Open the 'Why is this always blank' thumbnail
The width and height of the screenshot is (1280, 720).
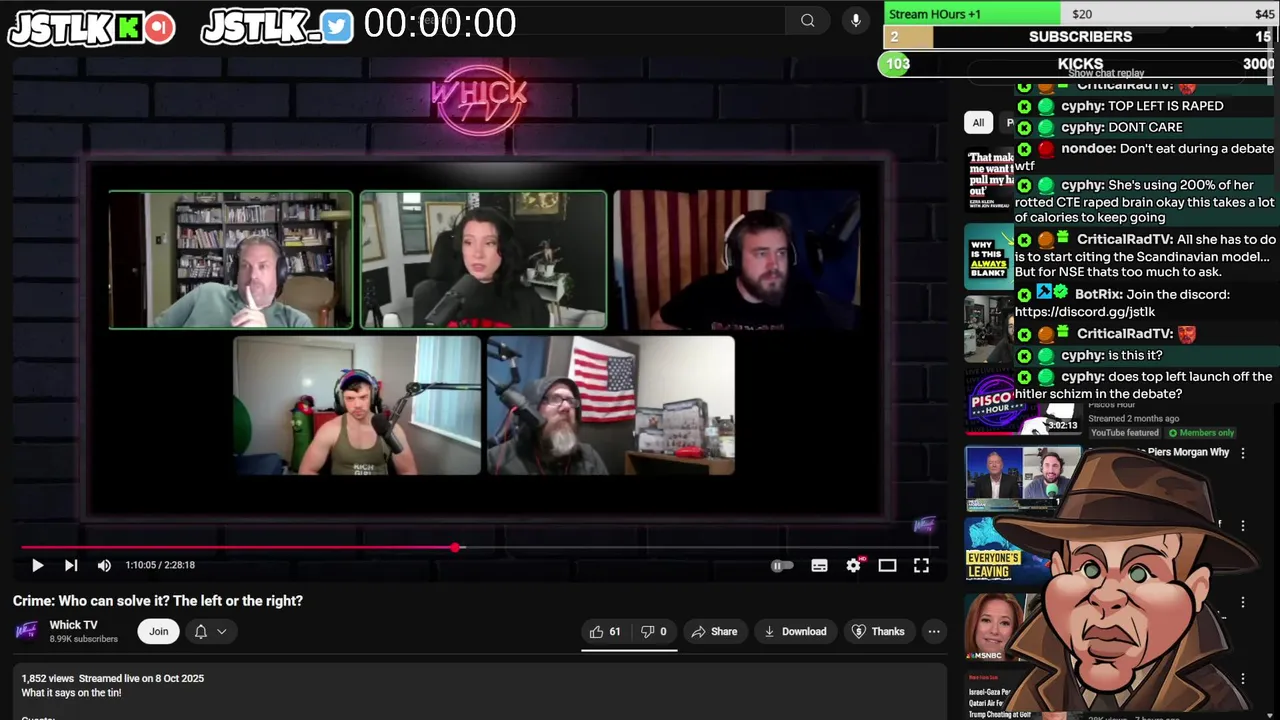[989, 257]
